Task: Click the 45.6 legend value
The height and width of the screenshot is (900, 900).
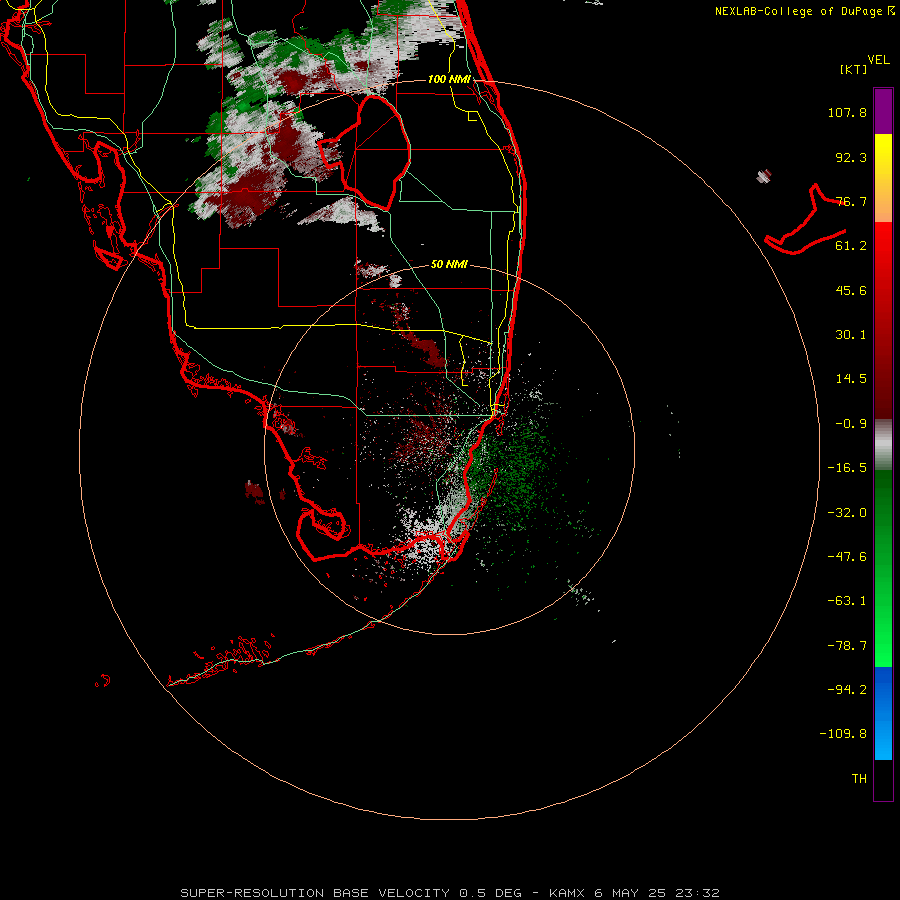Action: tap(851, 290)
